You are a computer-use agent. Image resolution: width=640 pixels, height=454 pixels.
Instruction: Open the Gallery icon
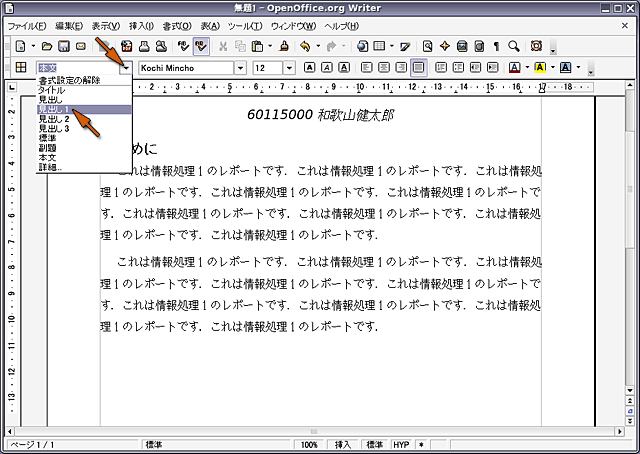click(x=462, y=46)
